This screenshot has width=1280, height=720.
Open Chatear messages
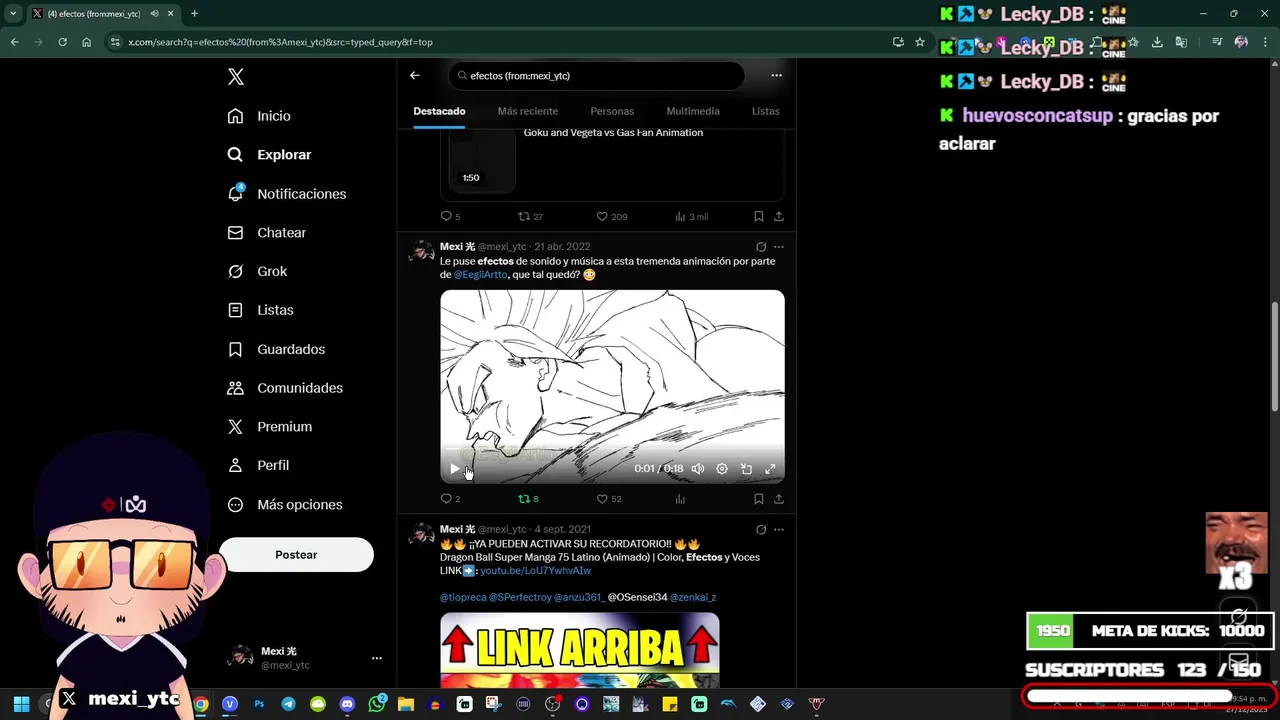(x=266, y=233)
